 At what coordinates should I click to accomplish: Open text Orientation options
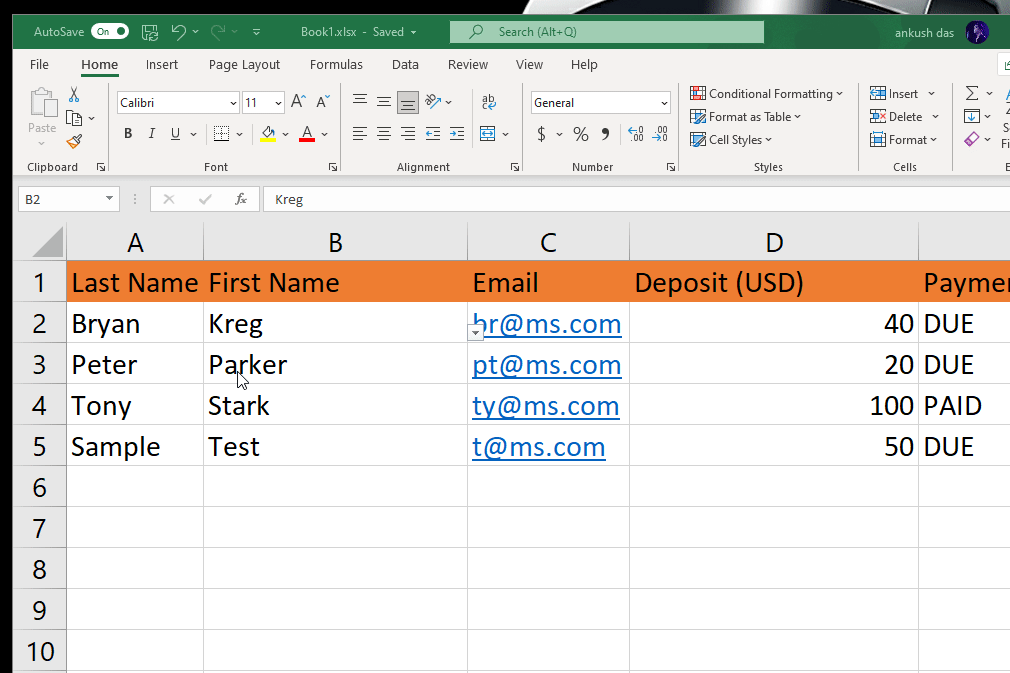pos(438,101)
